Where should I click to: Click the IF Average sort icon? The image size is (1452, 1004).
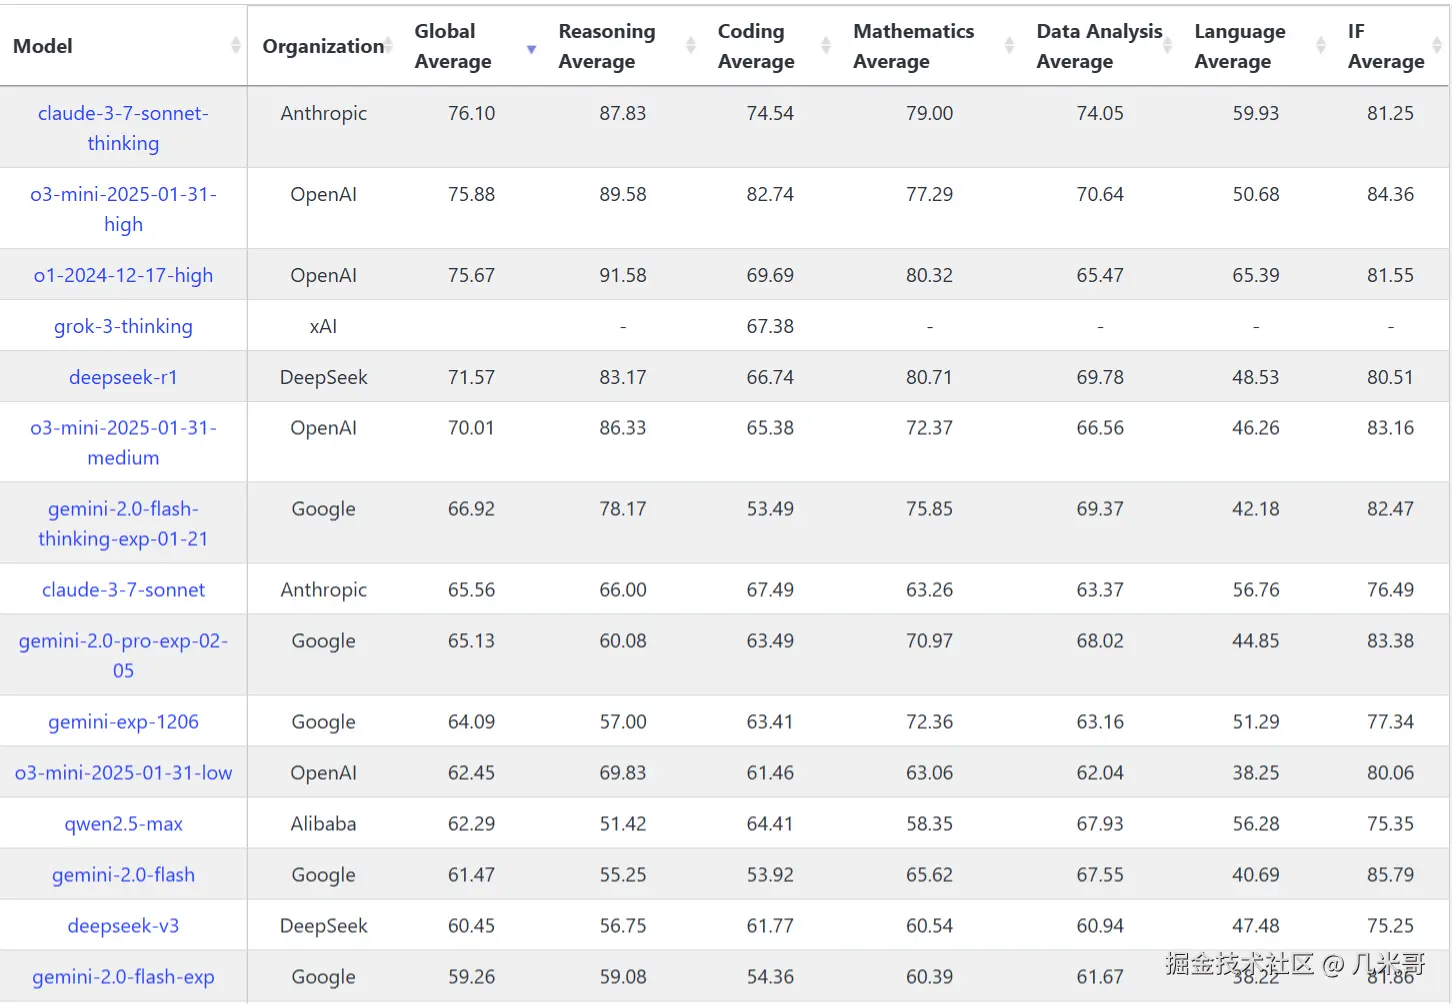click(1437, 46)
